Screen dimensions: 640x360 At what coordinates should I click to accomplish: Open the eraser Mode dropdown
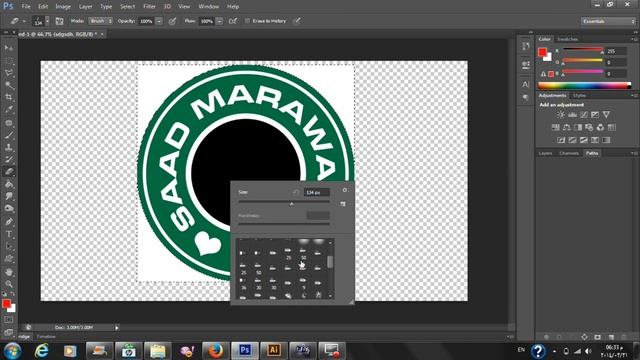[100, 21]
